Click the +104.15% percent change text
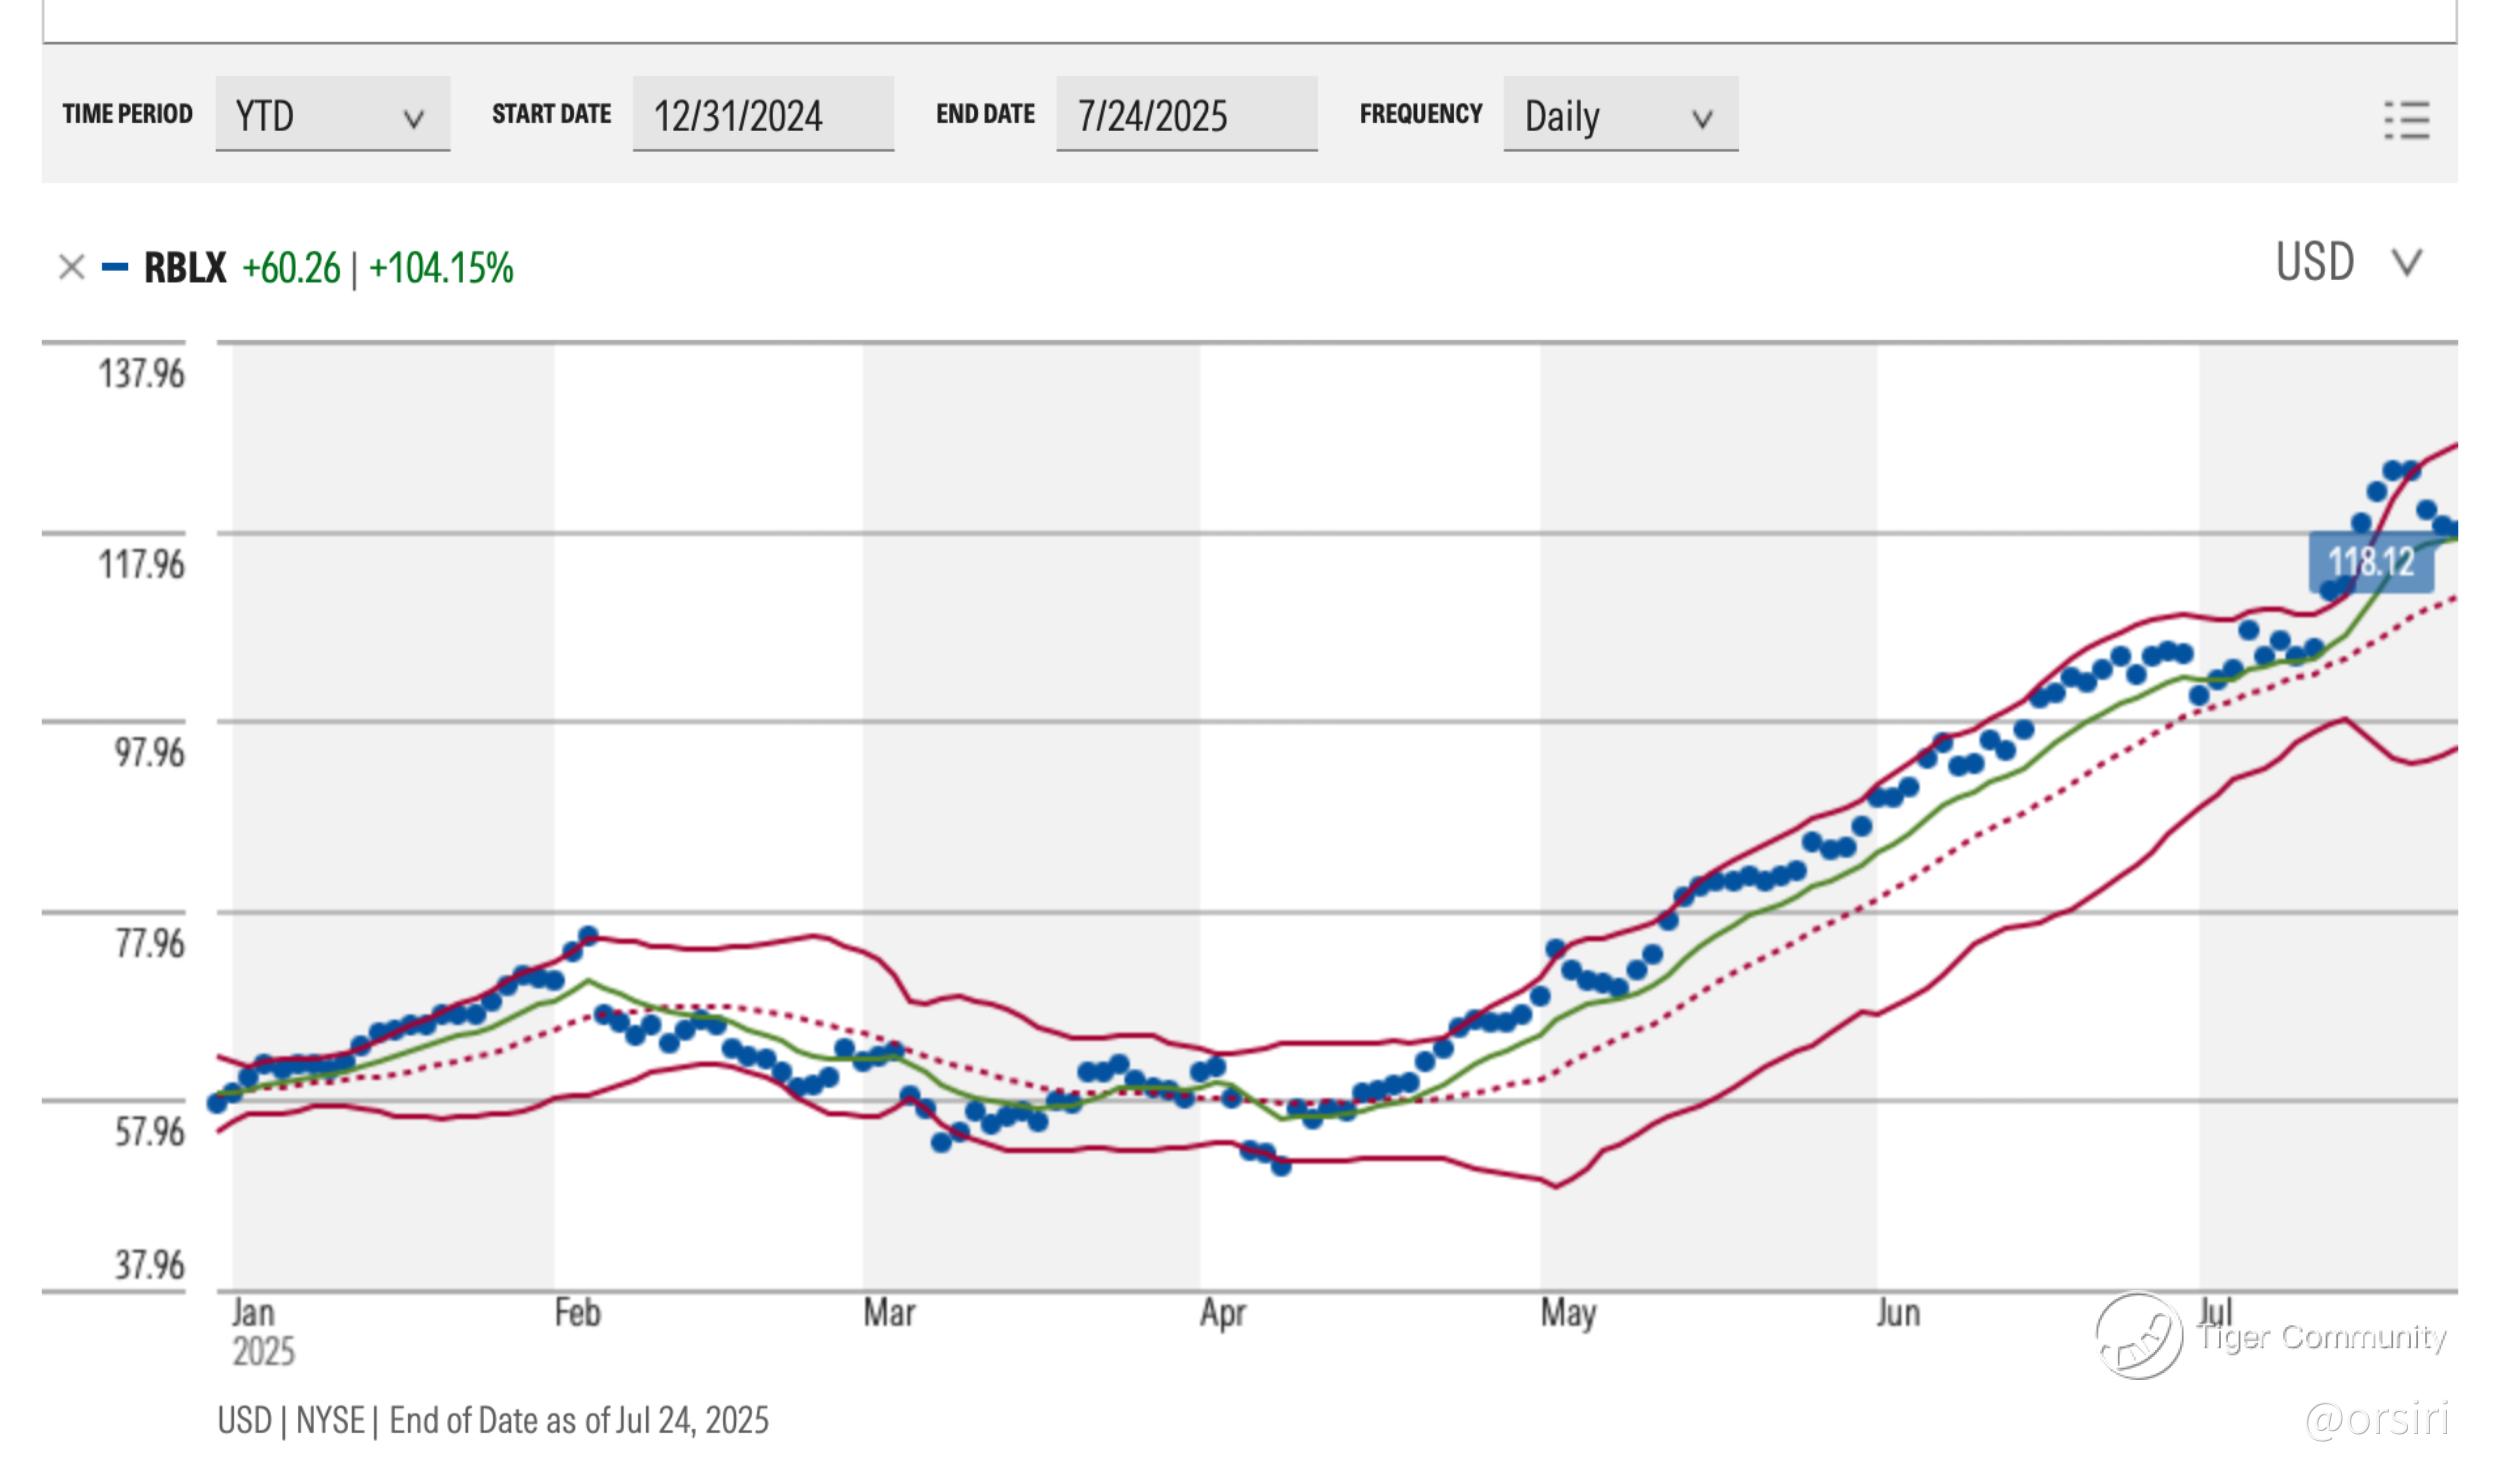Screen dimensions: 2500x1476 (441, 268)
